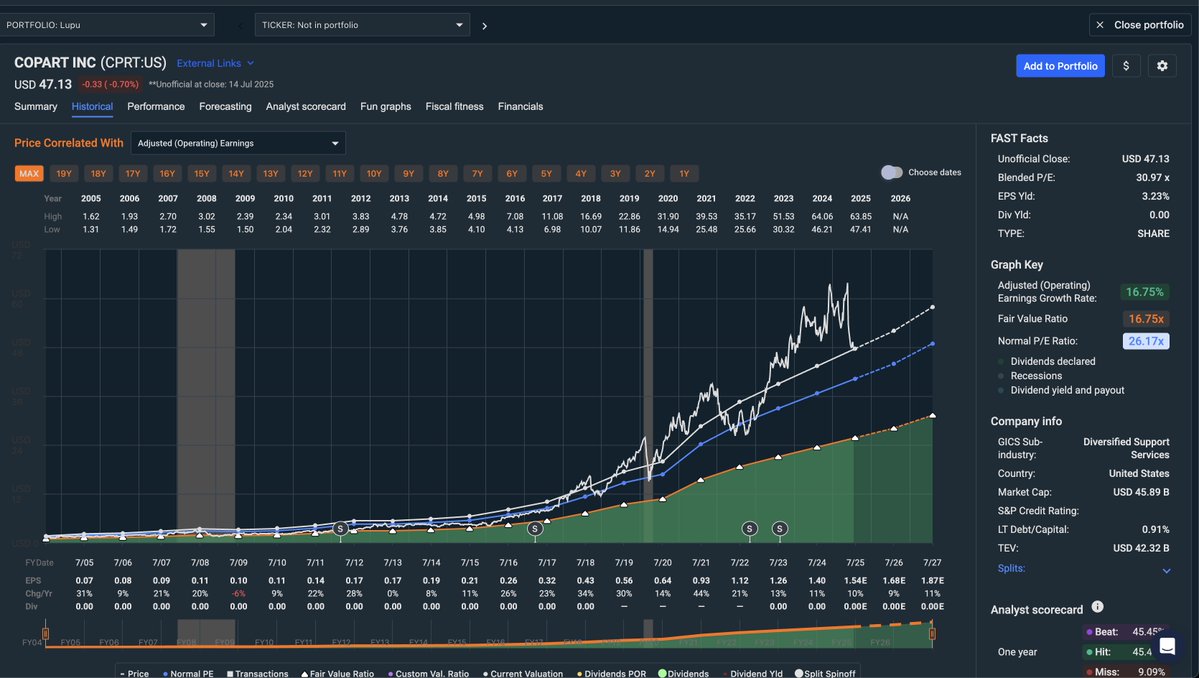Viewport: 1199px width, 678px height.
Task: Open Adjusted (Operating) Earnings dropdown
Action: tap(238, 143)
